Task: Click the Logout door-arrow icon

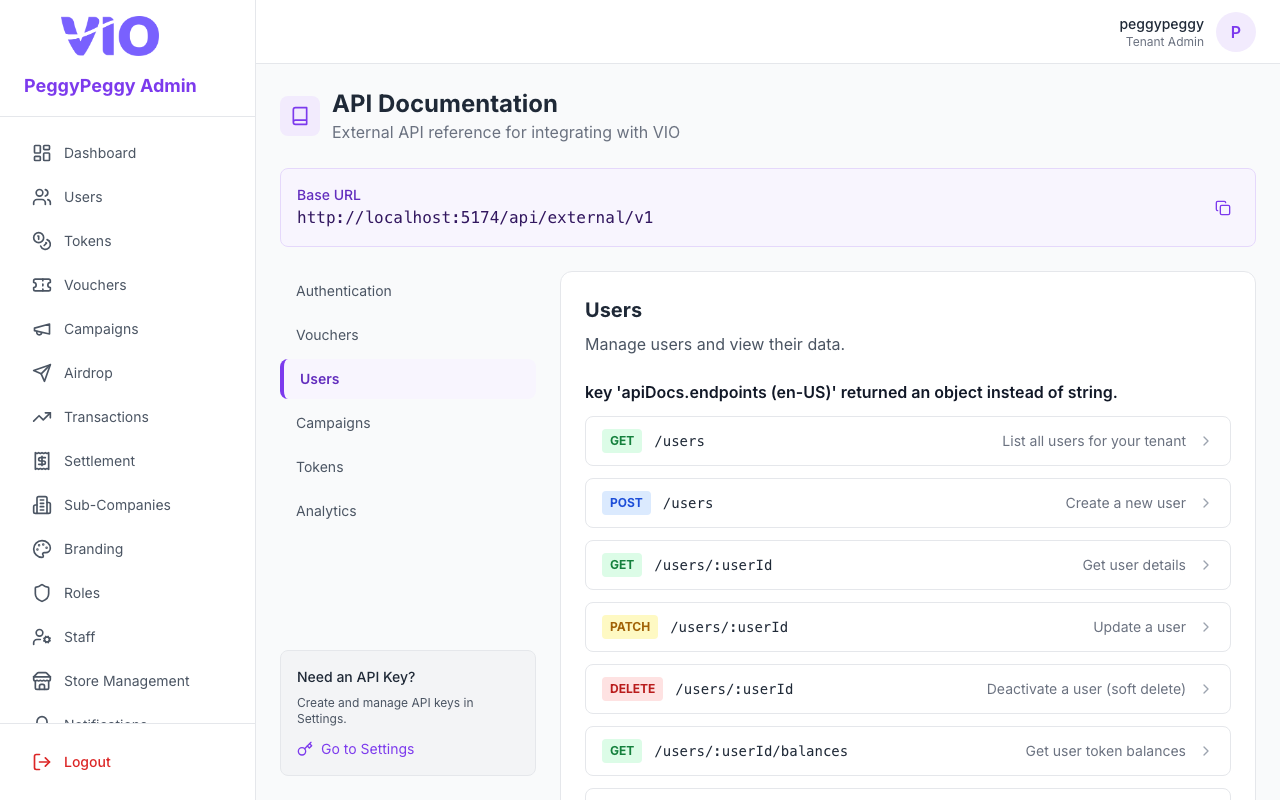Action: click(x=42, y=762)
